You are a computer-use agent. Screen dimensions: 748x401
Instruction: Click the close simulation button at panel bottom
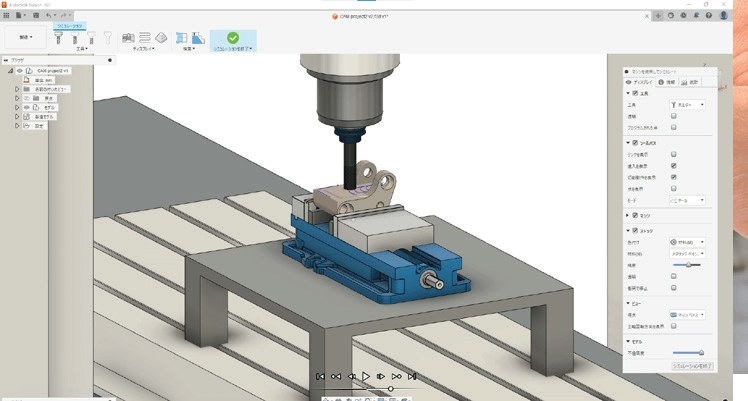coord(692,367)
